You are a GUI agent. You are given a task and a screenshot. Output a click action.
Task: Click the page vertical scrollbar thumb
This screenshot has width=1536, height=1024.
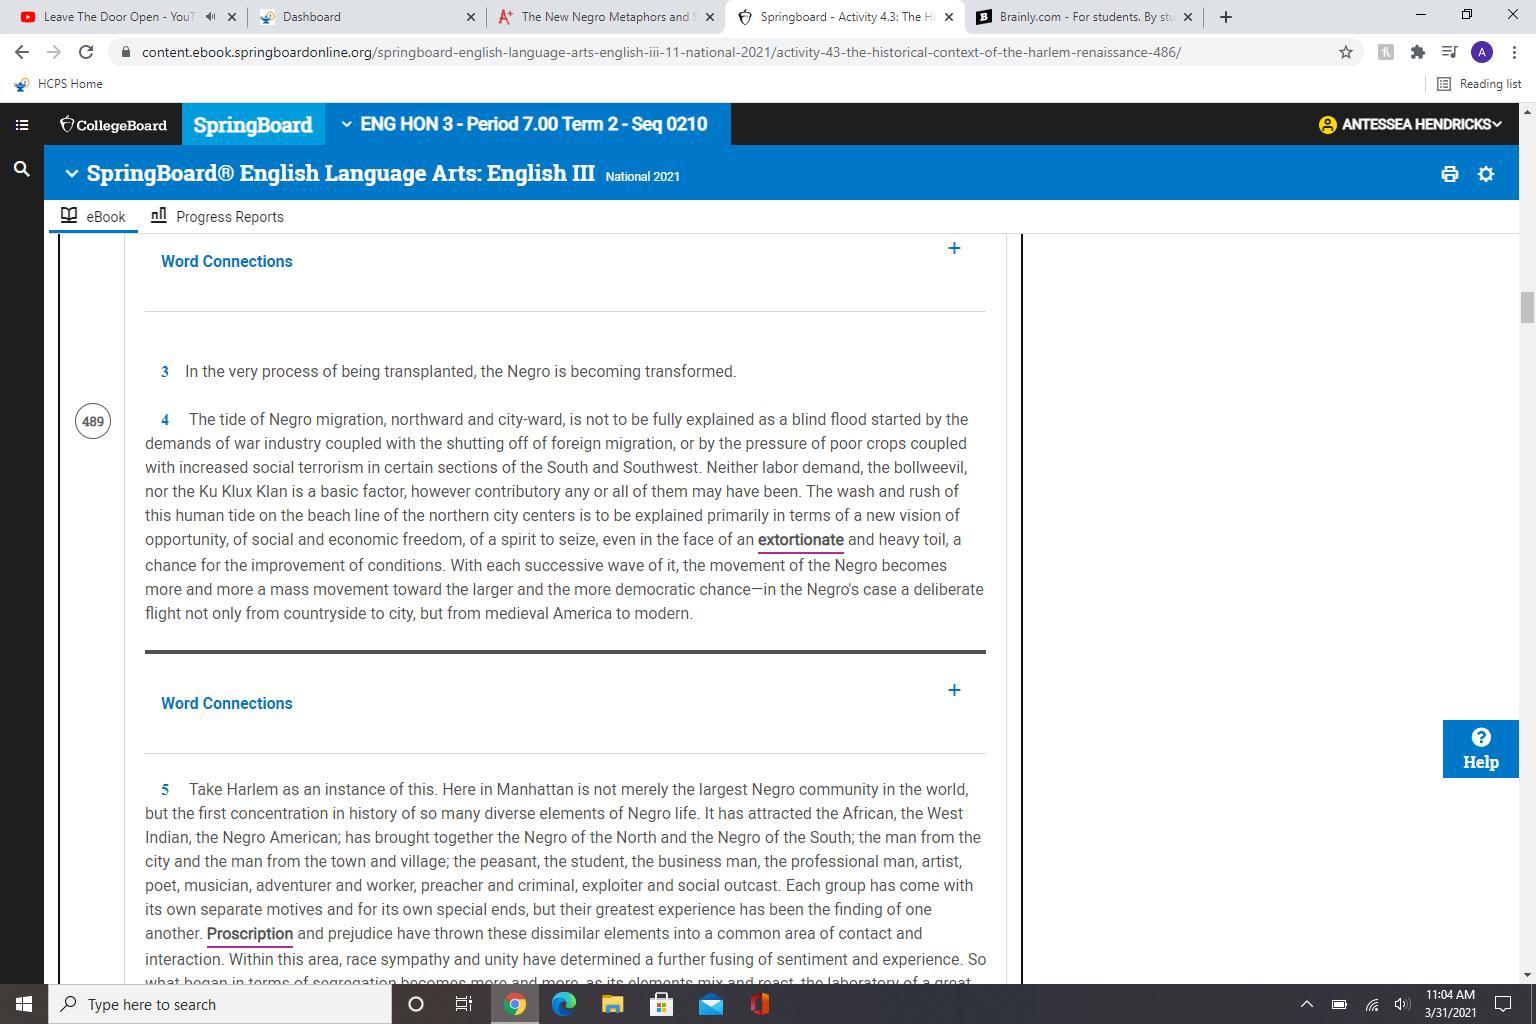click(x=1527, y=307)
